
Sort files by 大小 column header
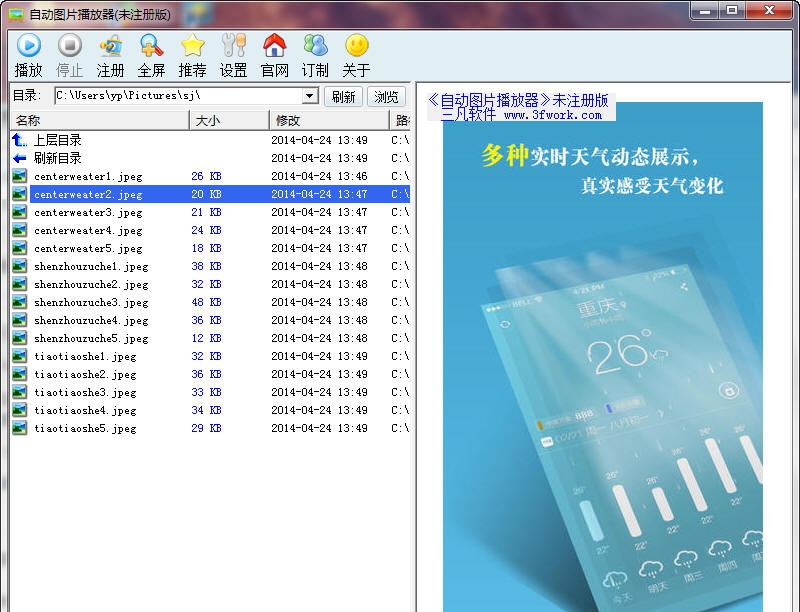(x=230, y=120)
